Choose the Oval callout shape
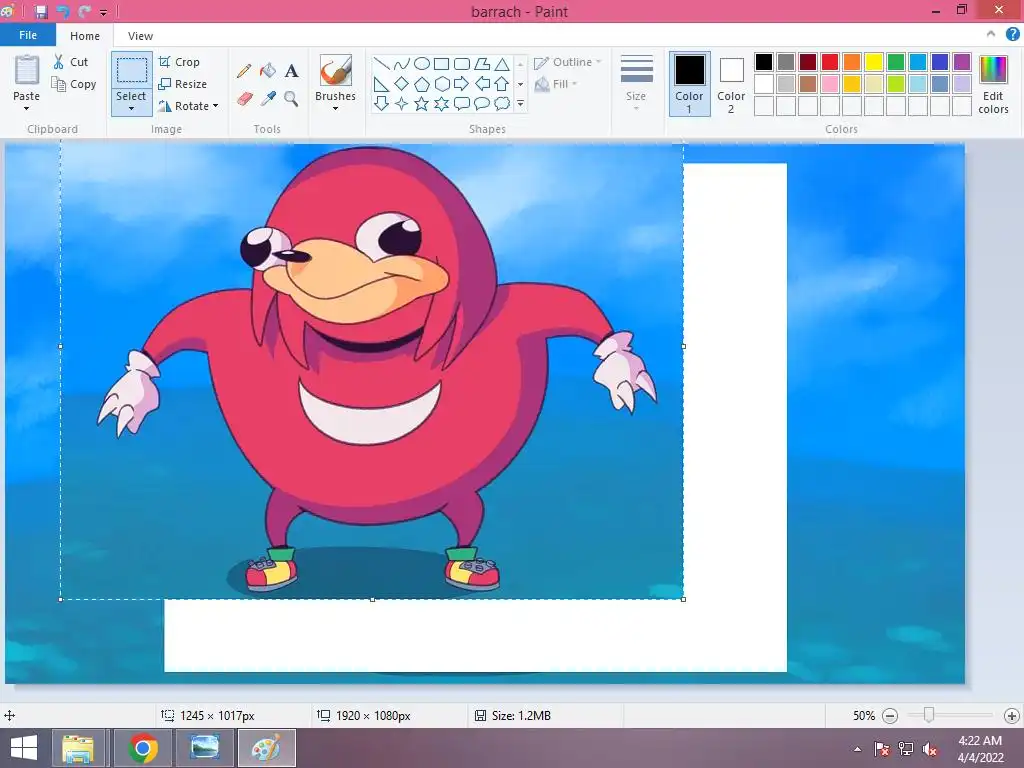The image size is (1024, 768). click(x=482, y=103)
